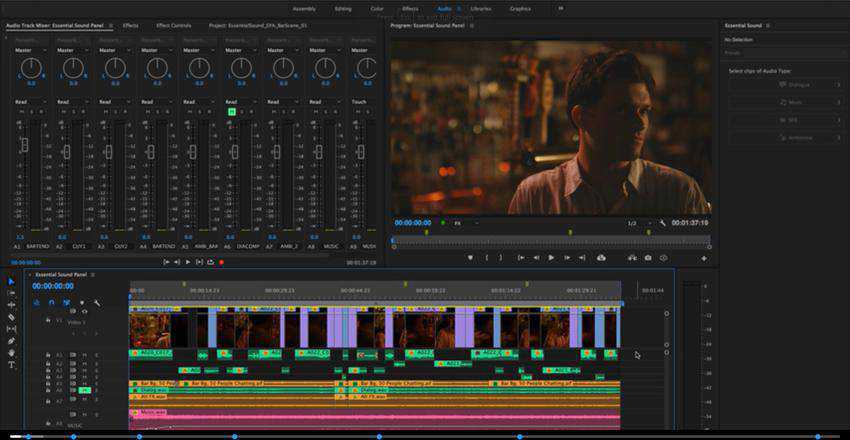This screenshot has height=440, width=850.
Task: Click the Export Frame camera icon
Action: [648, 257]
